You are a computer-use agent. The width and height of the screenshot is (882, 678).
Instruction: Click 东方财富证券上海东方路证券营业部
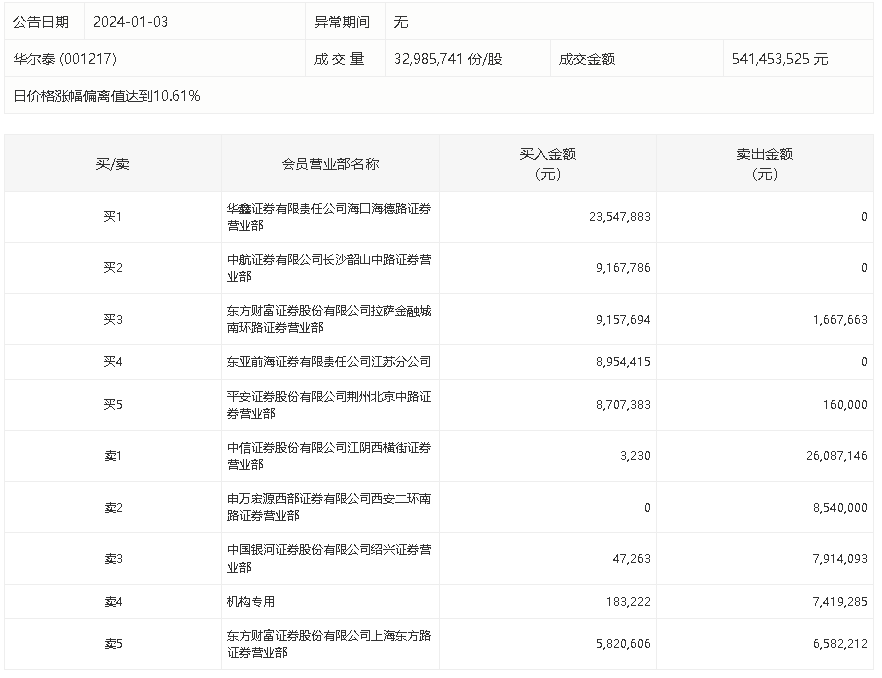click(329, 644)
